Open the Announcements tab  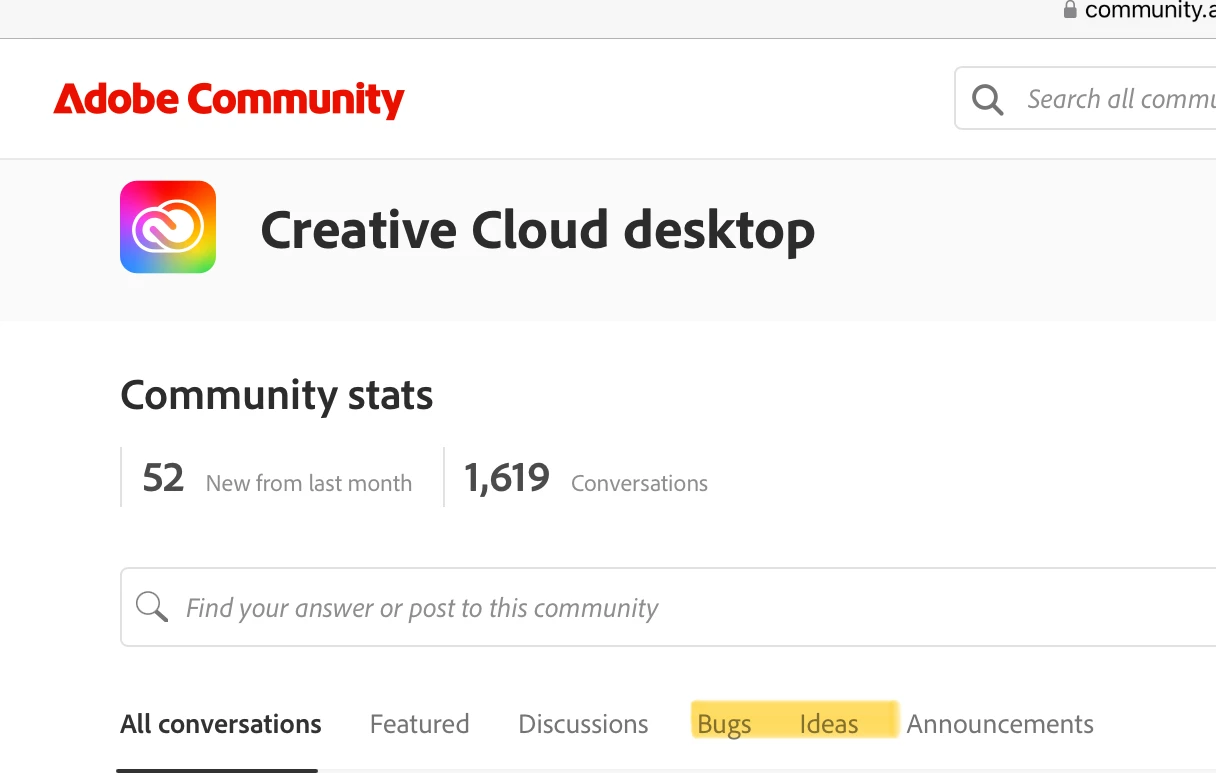click(x=1000, y=724)
